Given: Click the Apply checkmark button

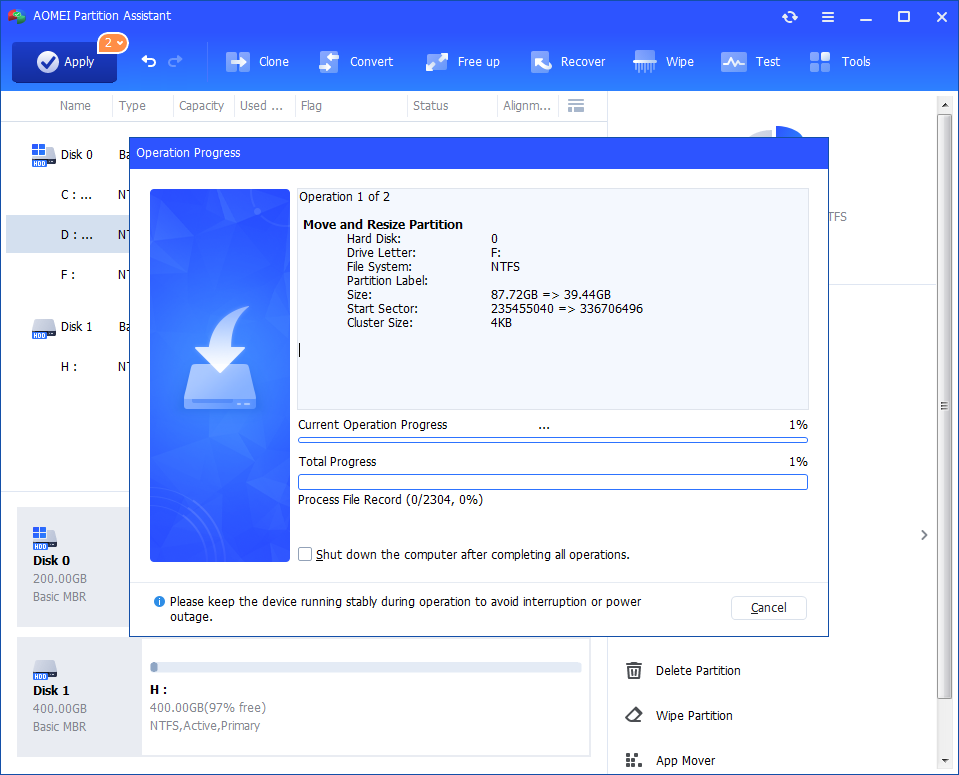Looking at the screenshot, I should pyautogui.click(x=64, y=62).
